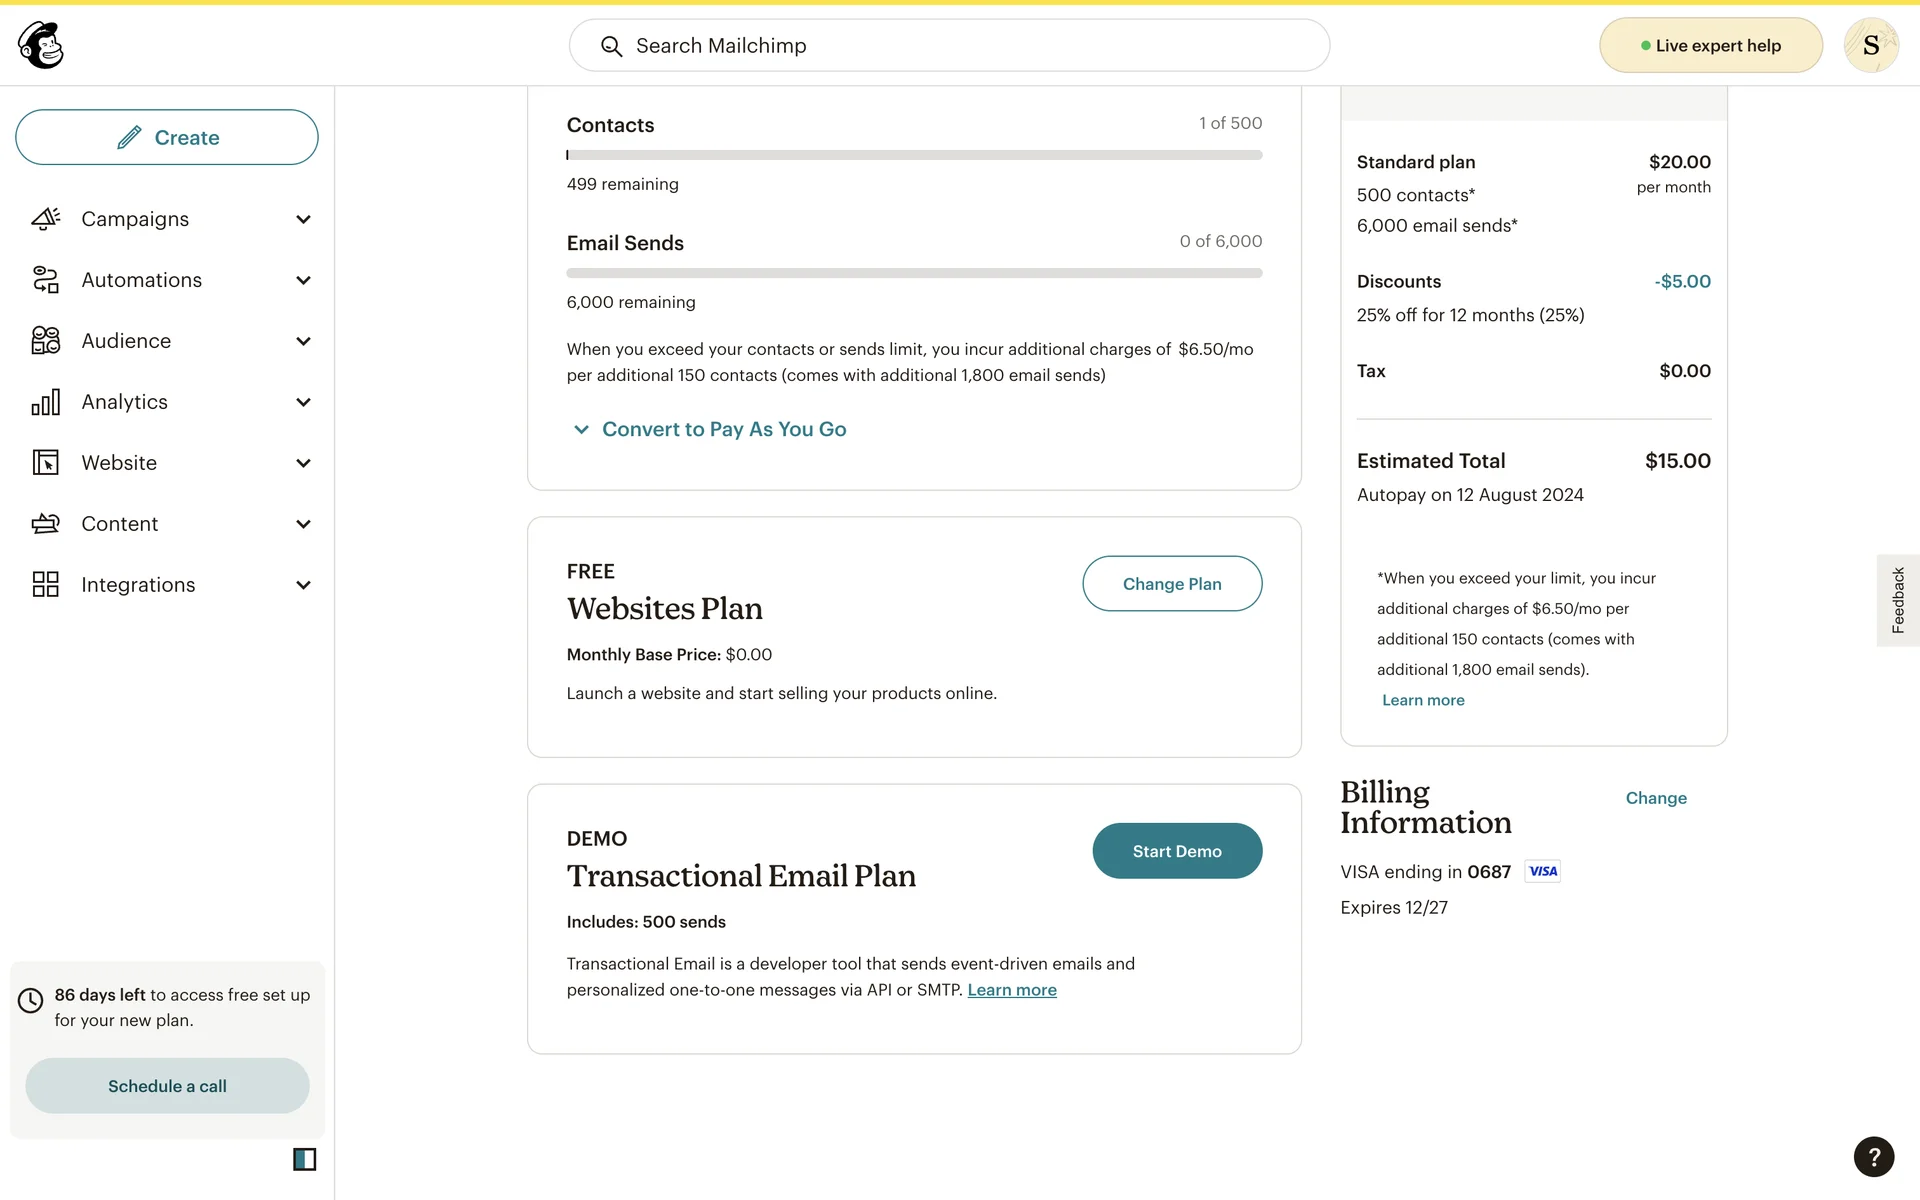1920x1200 pixels.
Task: Open the account avatar menu
Action: [x=1870, y=46]
